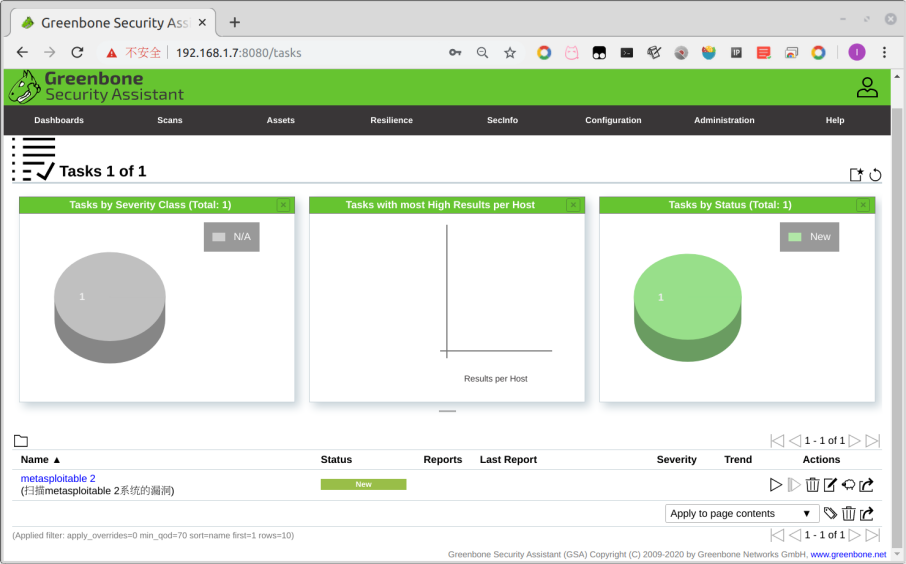Toggle the N/A legend entry in severity chart

coord(231,237)
